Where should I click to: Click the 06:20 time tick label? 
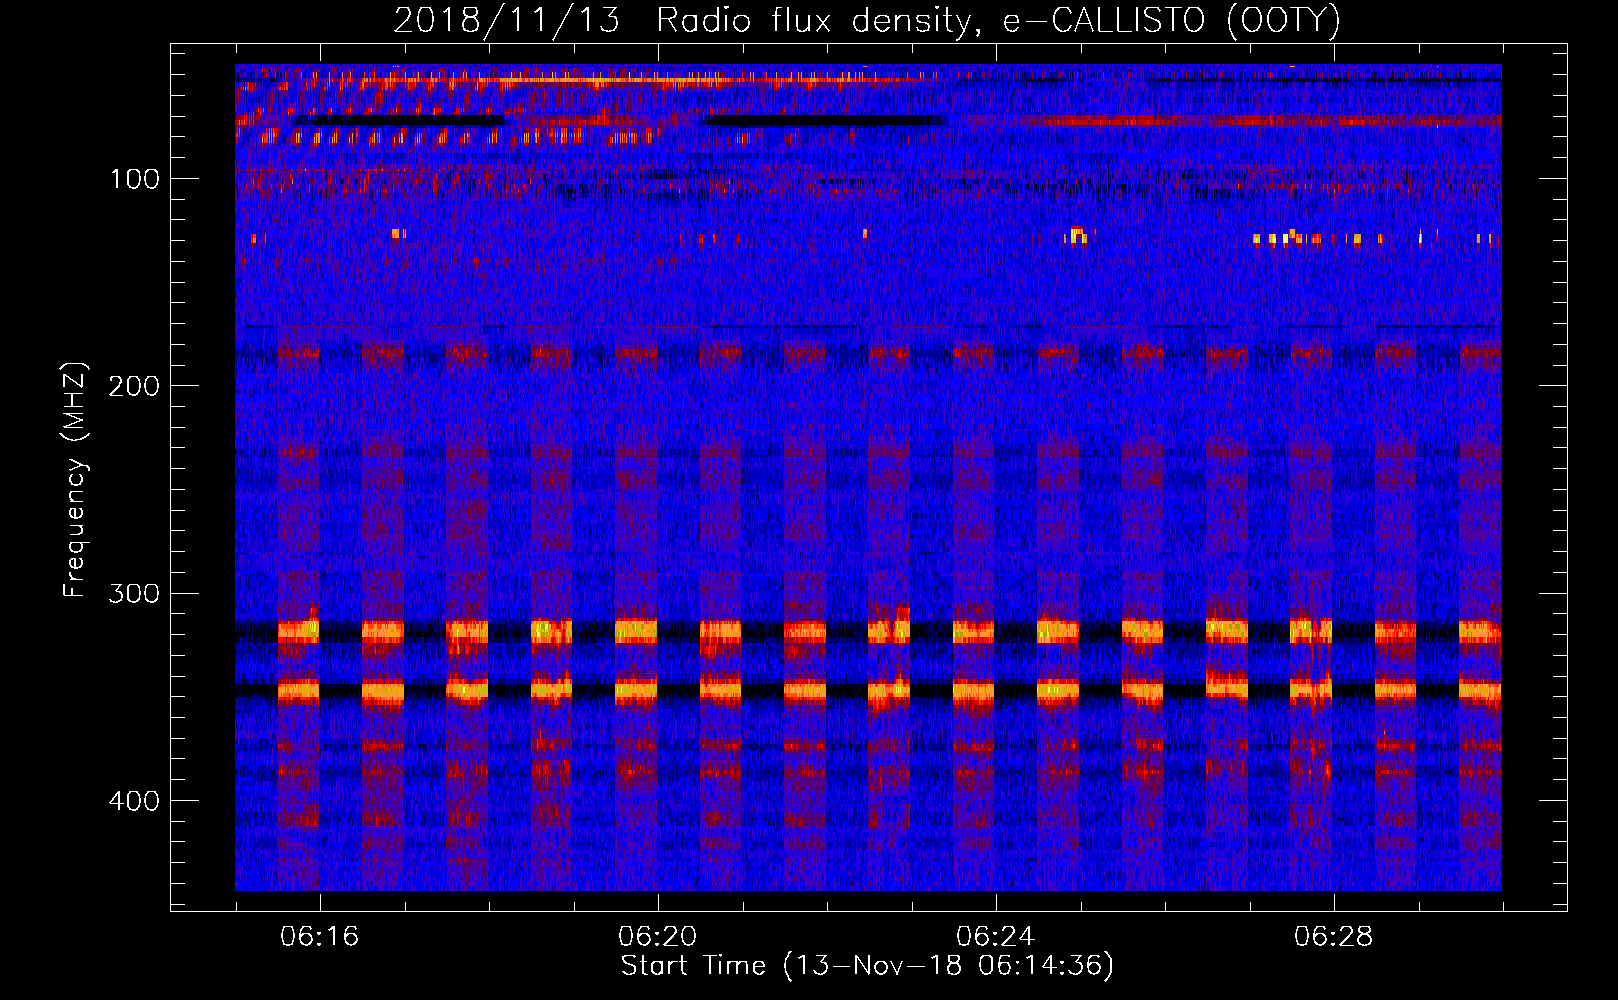tap(658, 937)
